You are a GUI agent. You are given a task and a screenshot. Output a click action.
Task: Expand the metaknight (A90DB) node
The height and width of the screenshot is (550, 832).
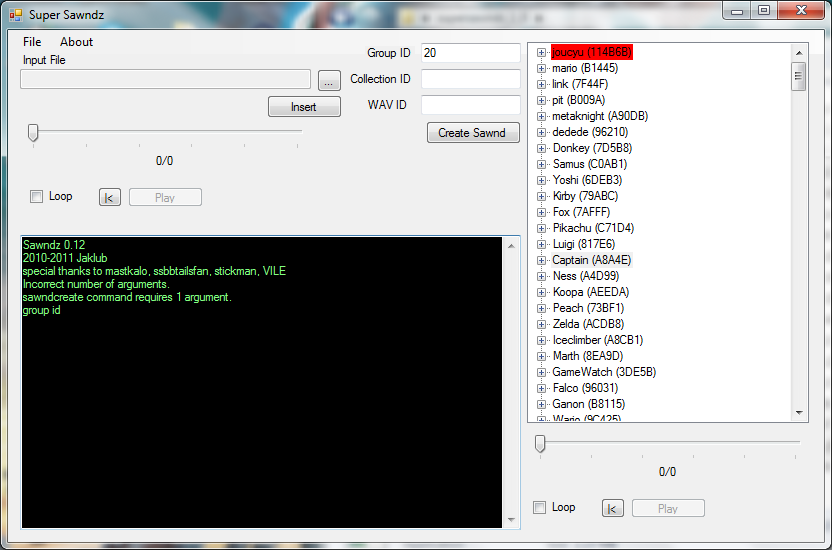point(541,116)
